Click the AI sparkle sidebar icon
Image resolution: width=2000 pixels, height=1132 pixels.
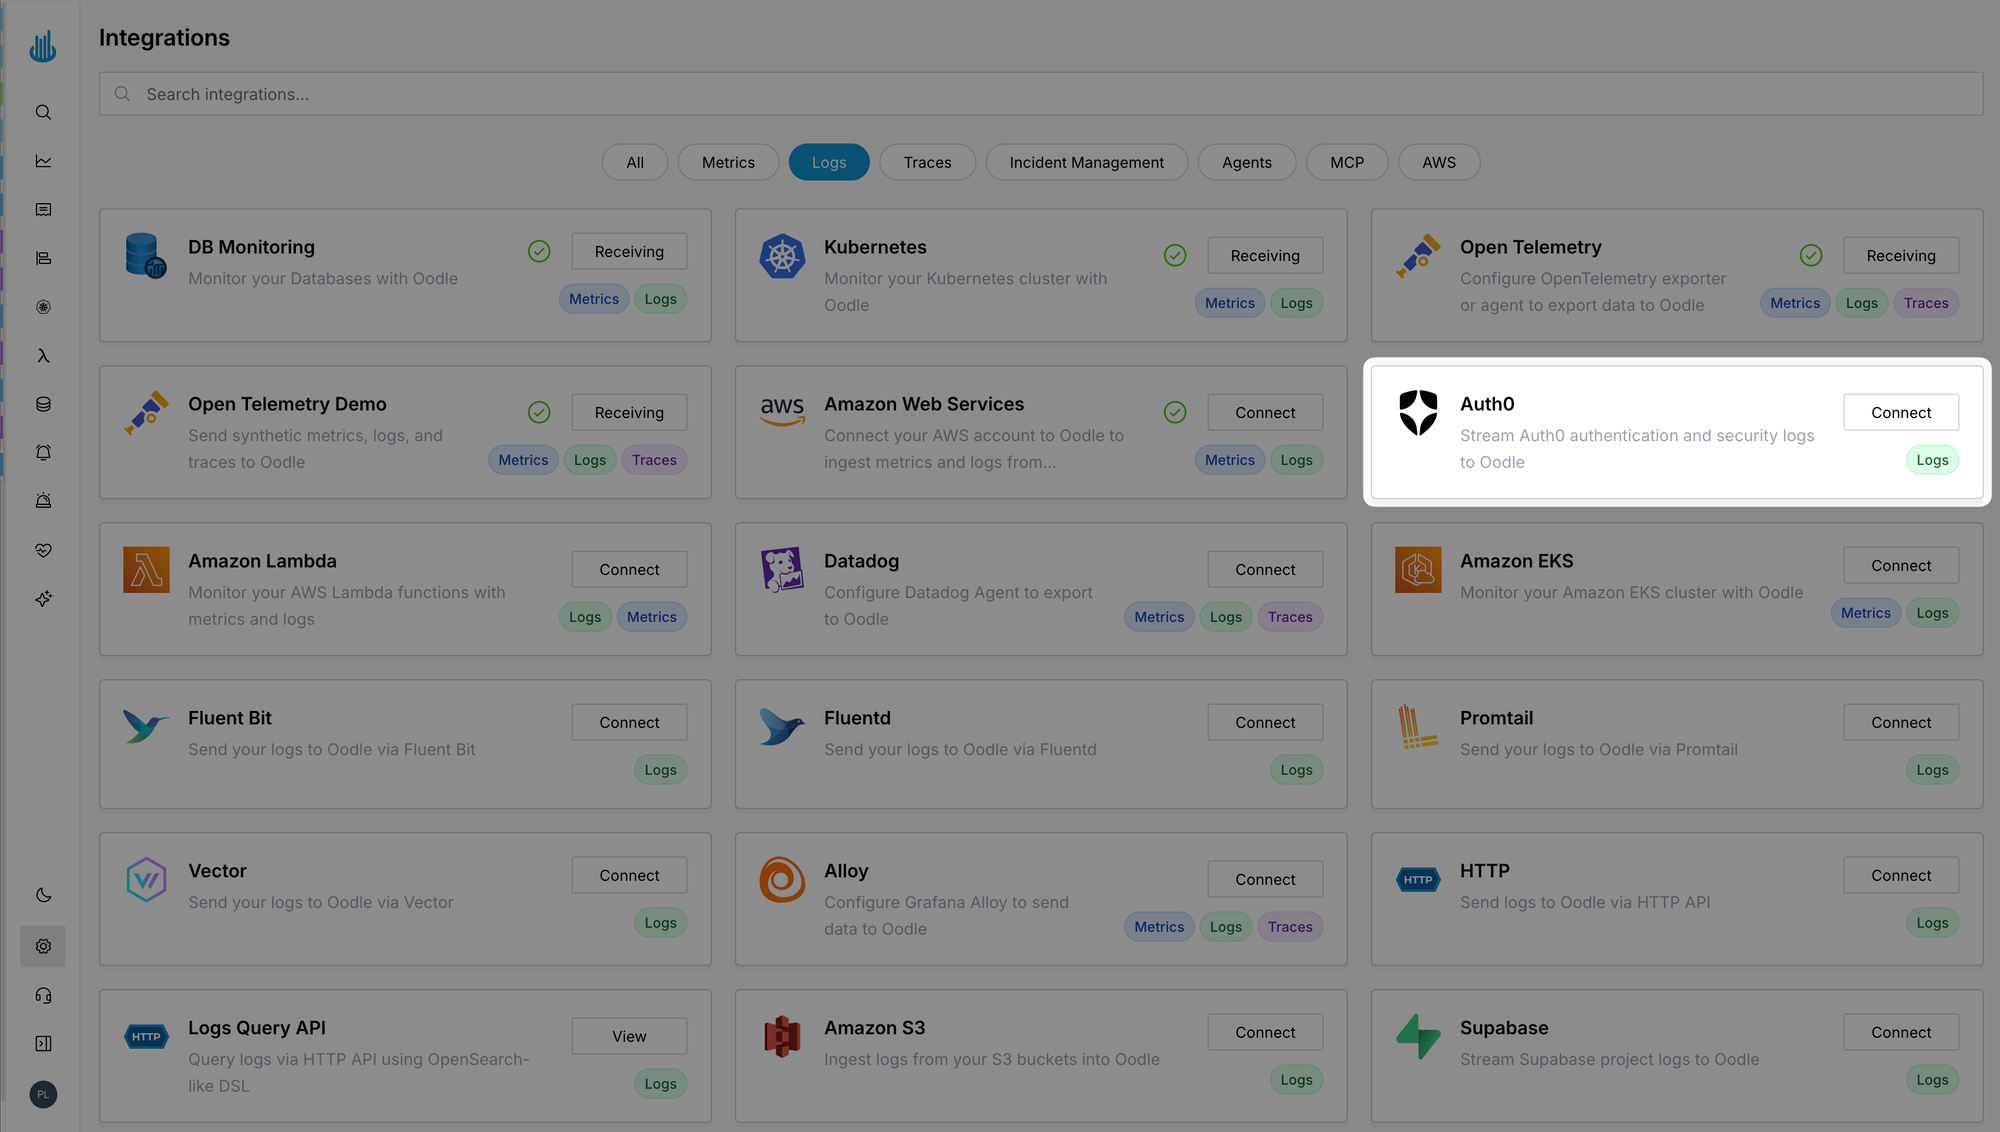click(x=43, y=598)
